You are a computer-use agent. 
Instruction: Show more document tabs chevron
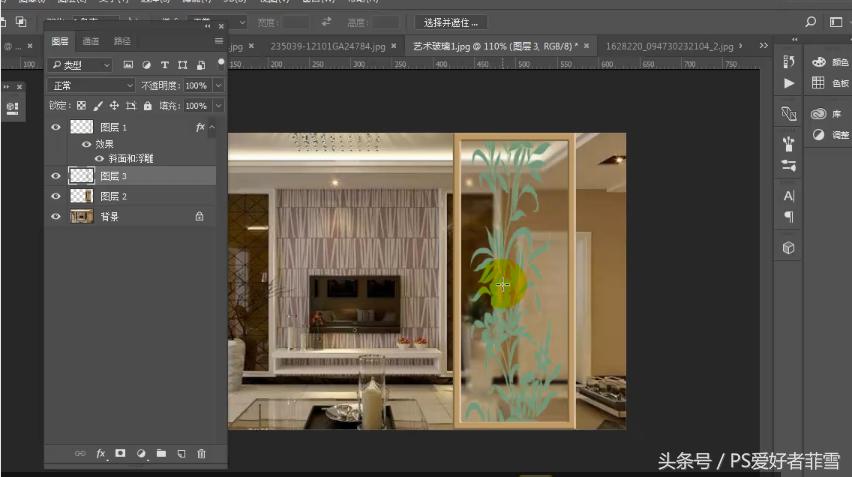763,46
